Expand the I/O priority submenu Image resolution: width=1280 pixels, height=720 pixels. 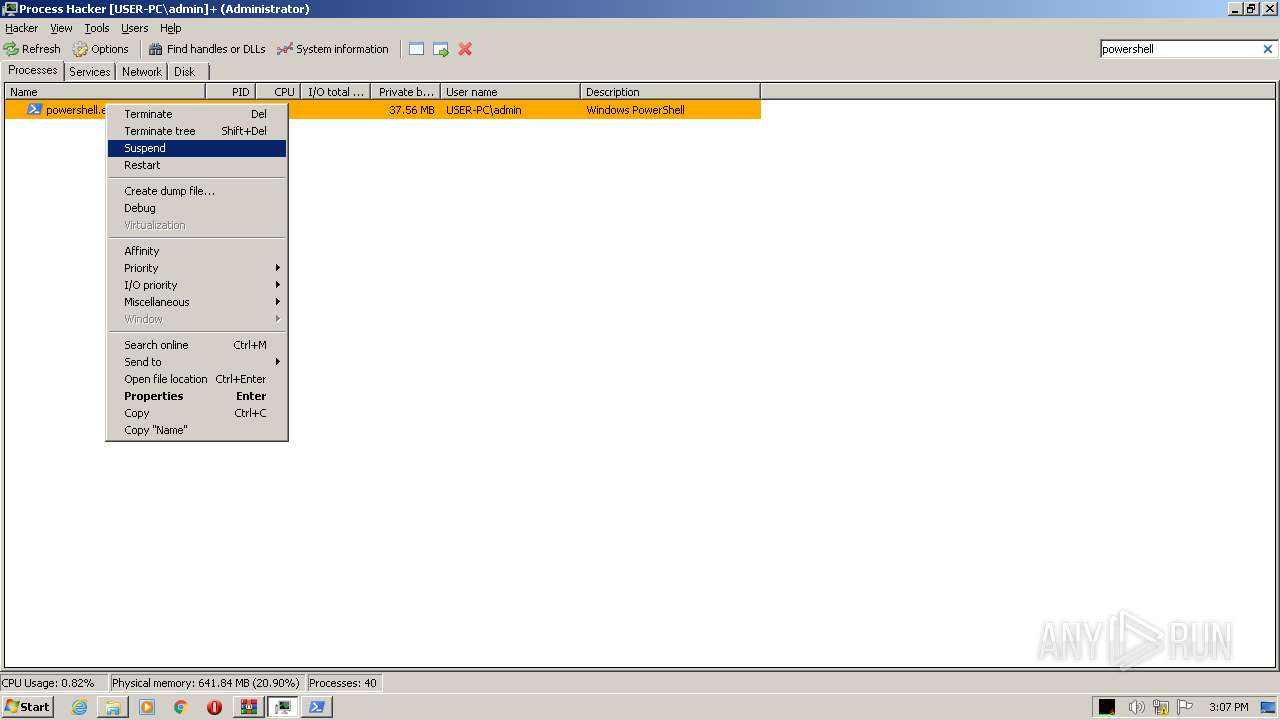pos(197,285)
